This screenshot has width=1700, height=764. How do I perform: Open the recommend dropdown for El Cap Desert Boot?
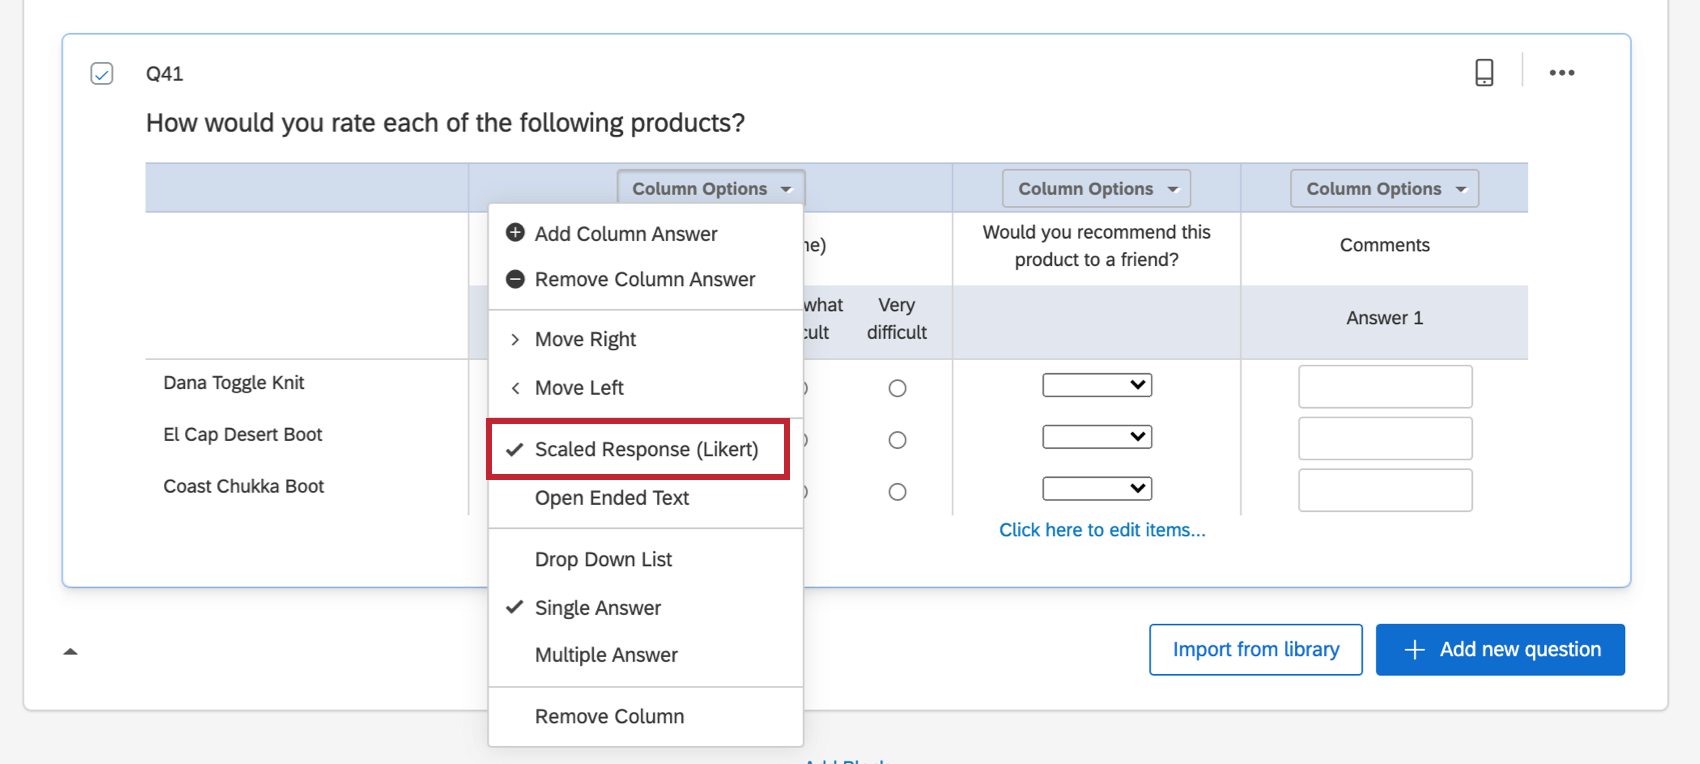pyautogui.click(x=1097, y=437)
